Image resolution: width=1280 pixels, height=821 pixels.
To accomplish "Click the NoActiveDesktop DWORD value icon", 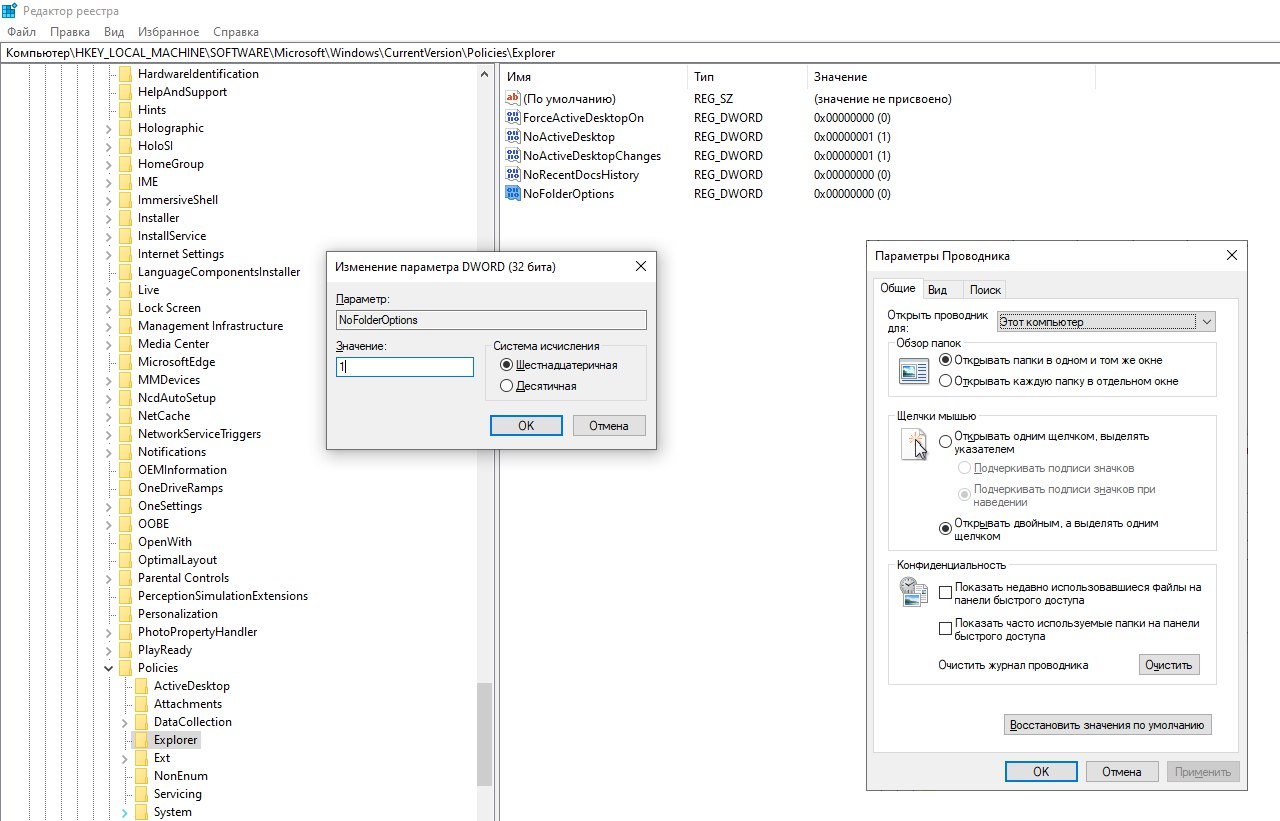I will click(x=514, y=137).
